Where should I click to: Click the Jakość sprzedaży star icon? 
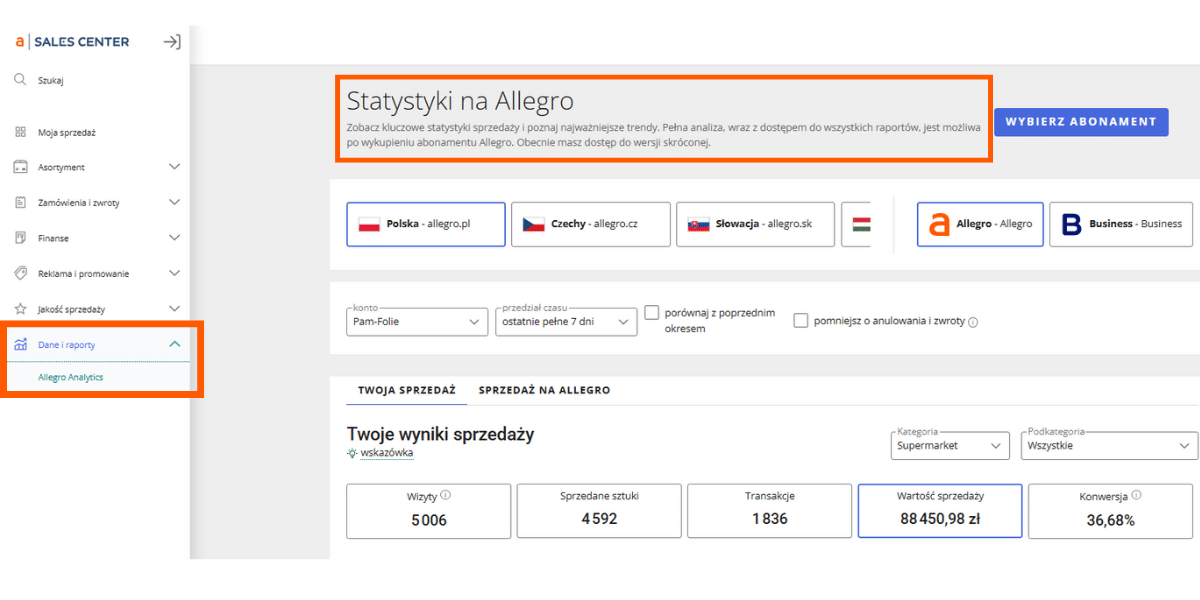[20, 309]
